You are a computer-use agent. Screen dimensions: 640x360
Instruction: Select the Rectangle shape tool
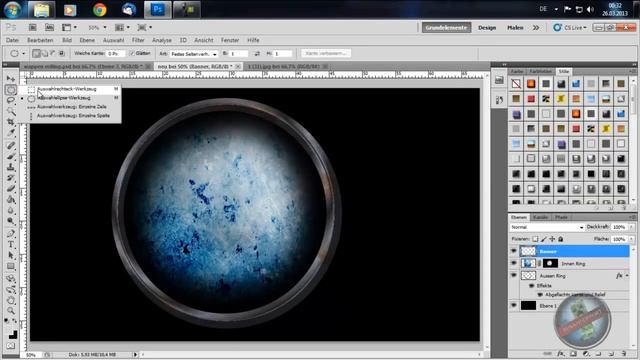tap(11, 267)
